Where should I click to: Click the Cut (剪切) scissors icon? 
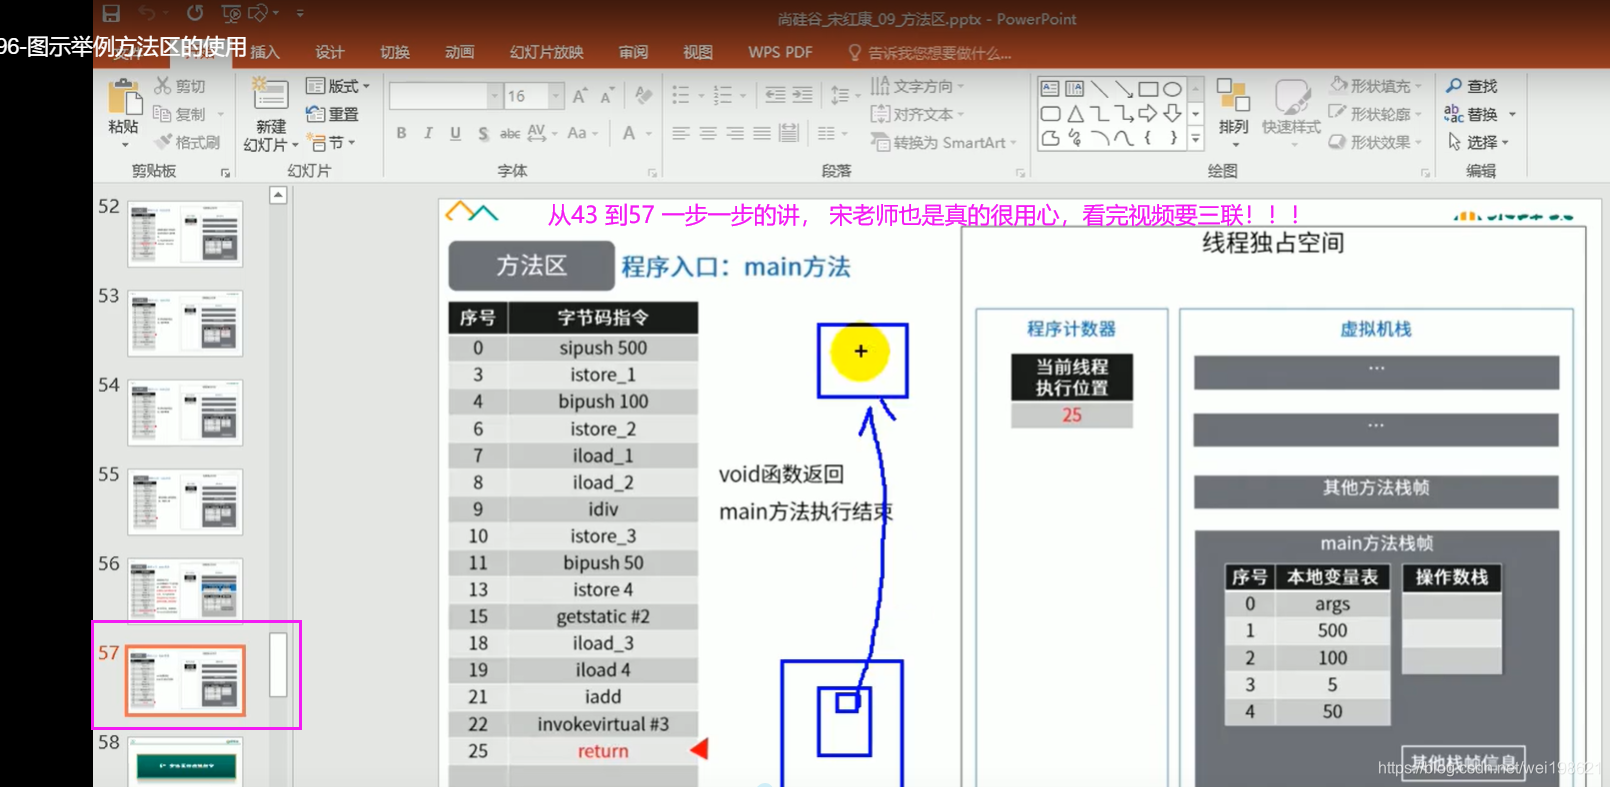(163, 86)
